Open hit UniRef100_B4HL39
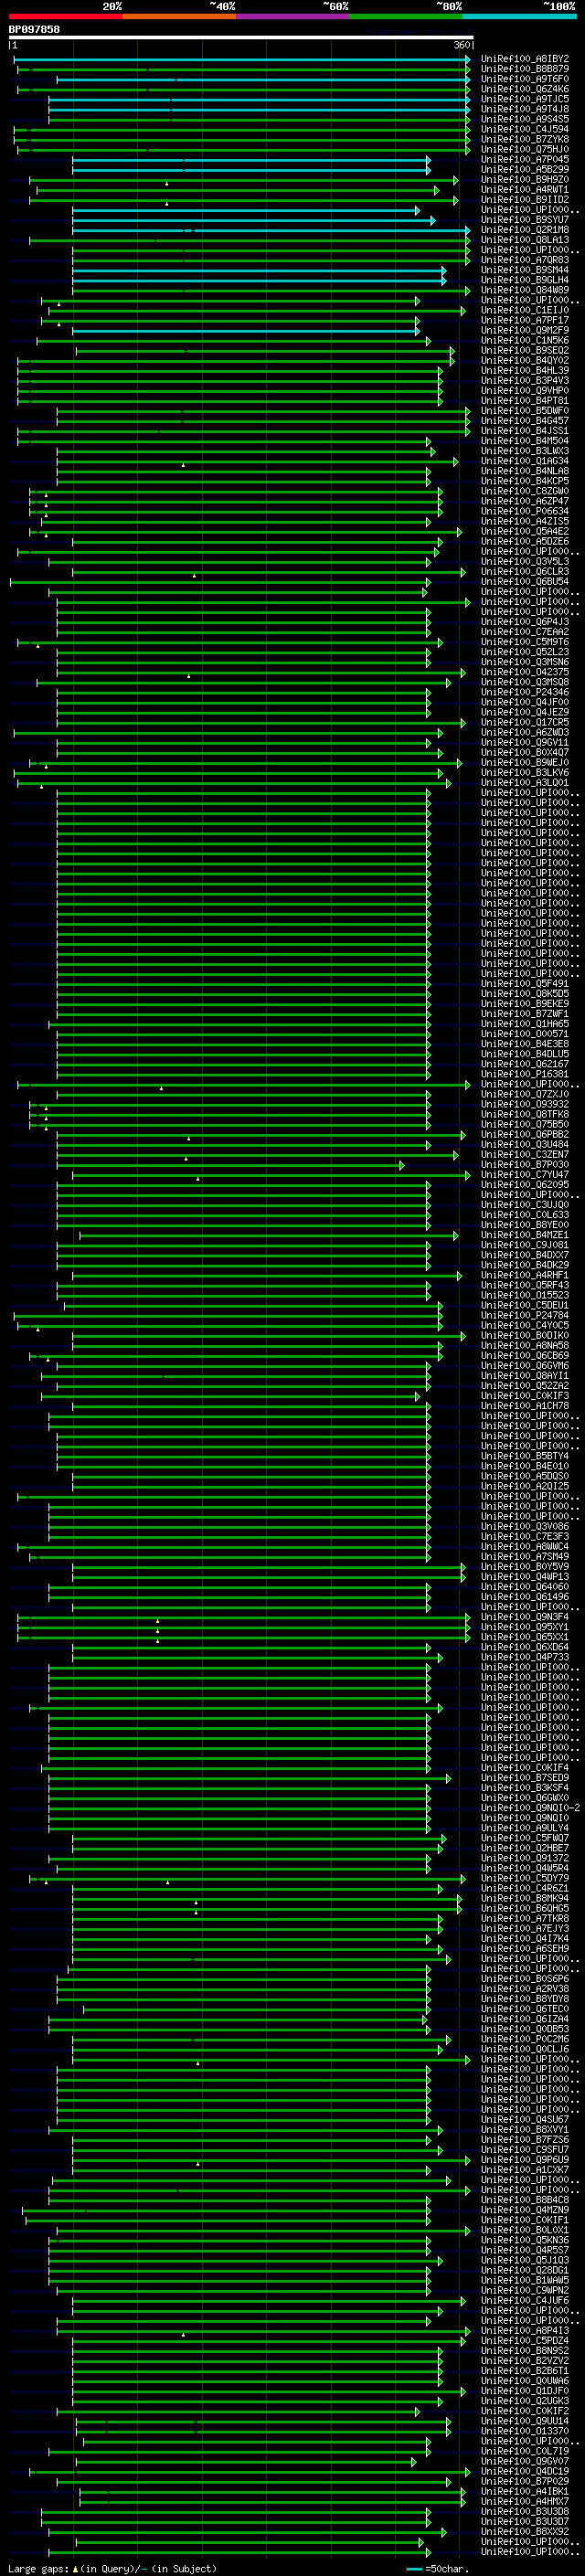The height and width of the screenshot is (2576, 585). tap(524, 371)
